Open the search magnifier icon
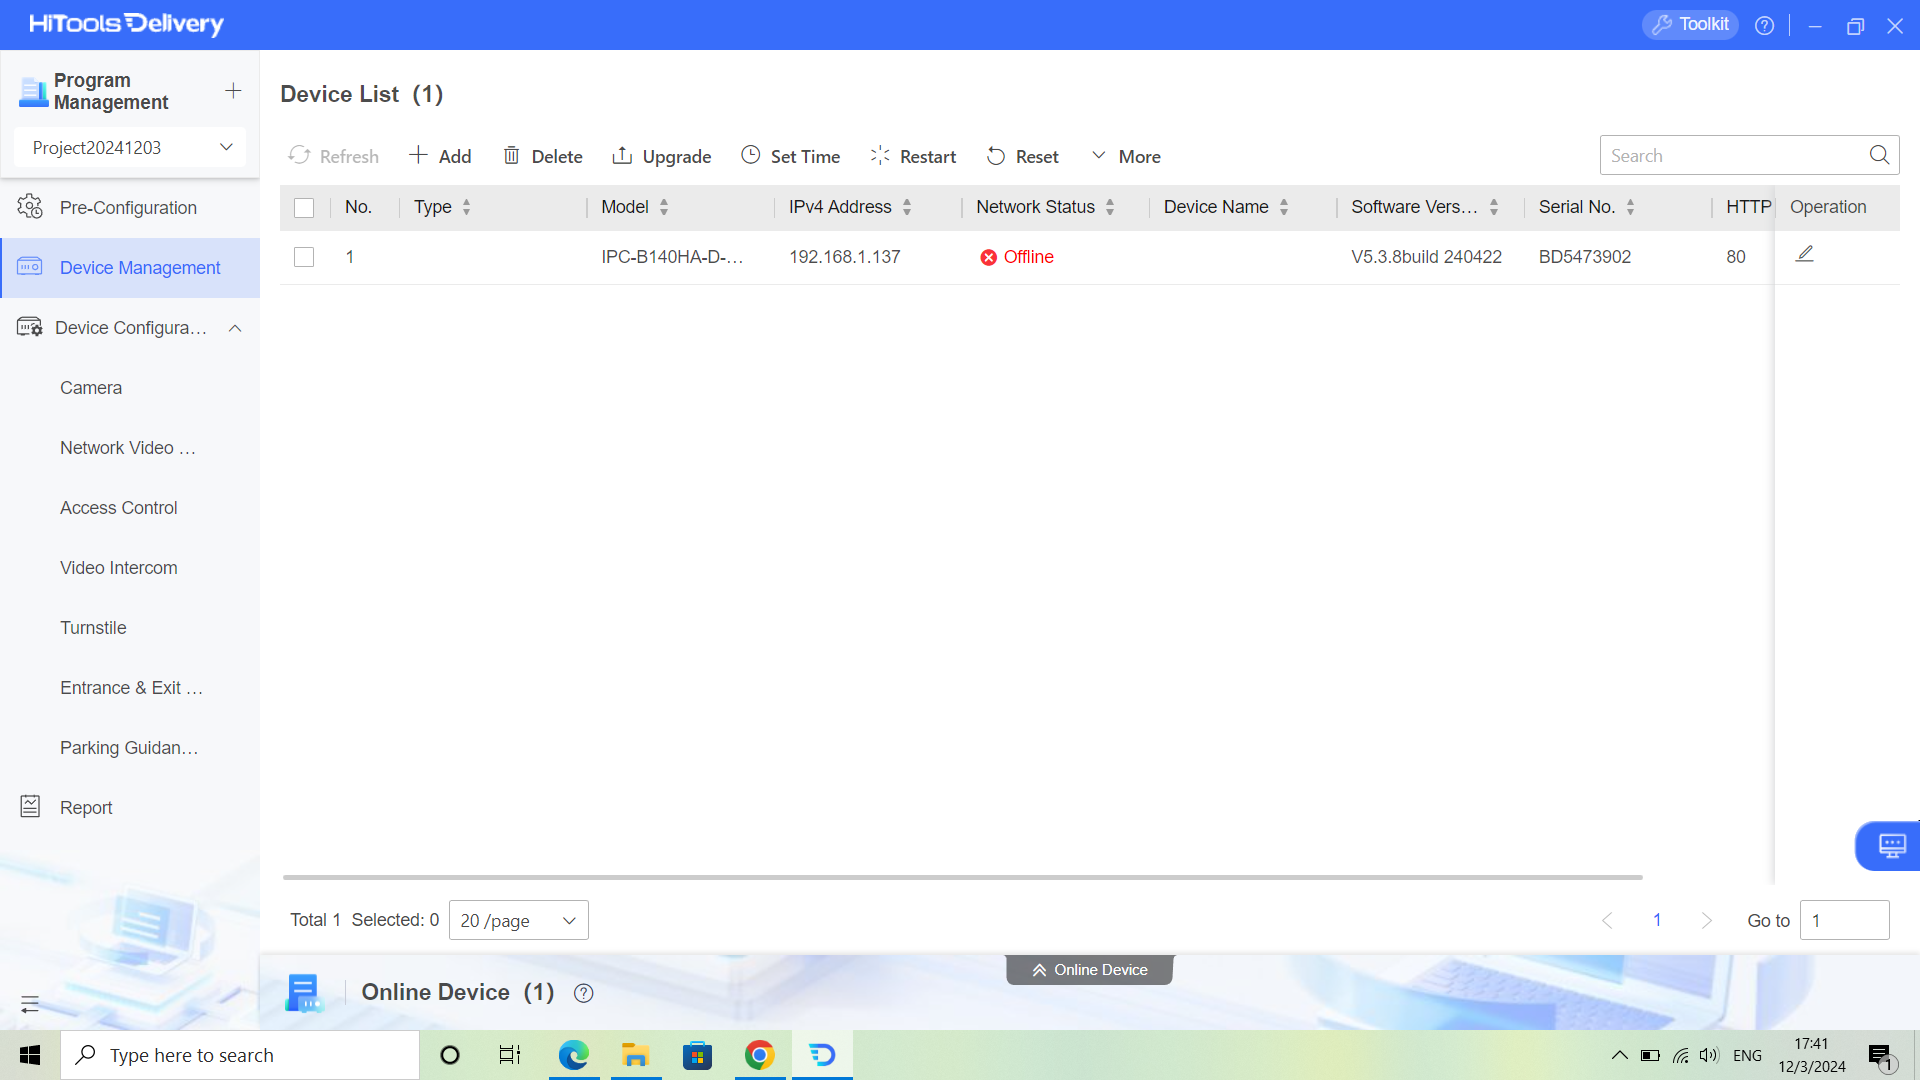 click(x=1879, y=155)
